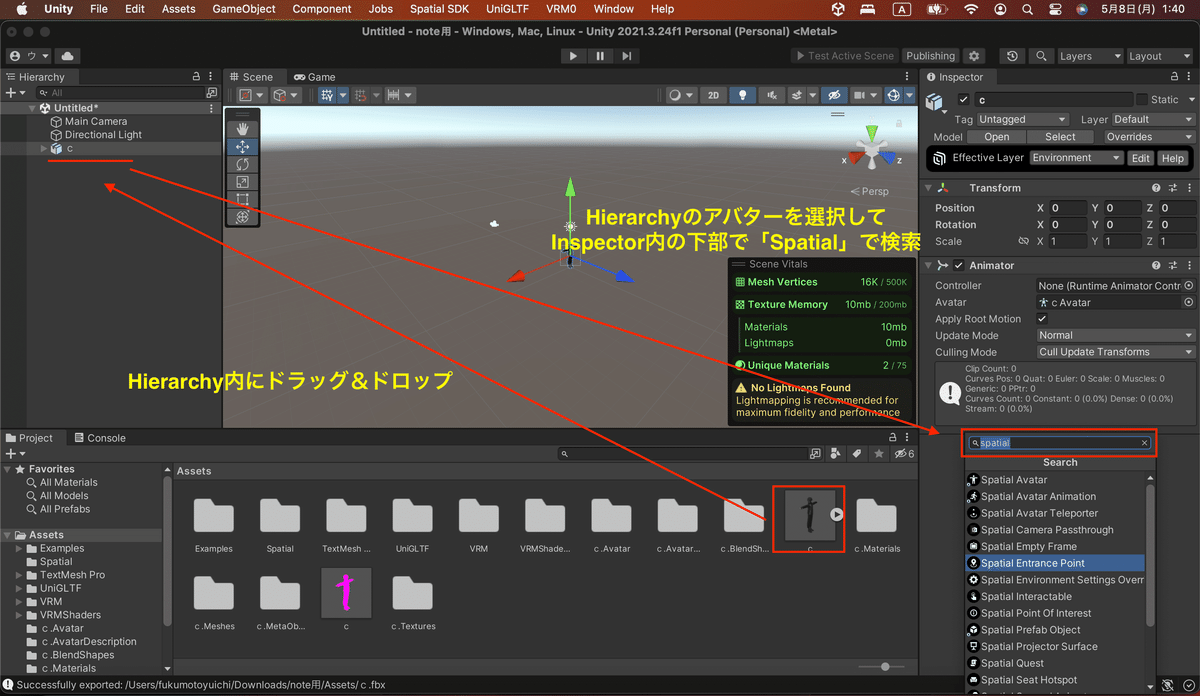The width and height of the screenshot is (1200, 696).
Task: Click the Help button beside Effective Layer
Action: pos(1173,158)
